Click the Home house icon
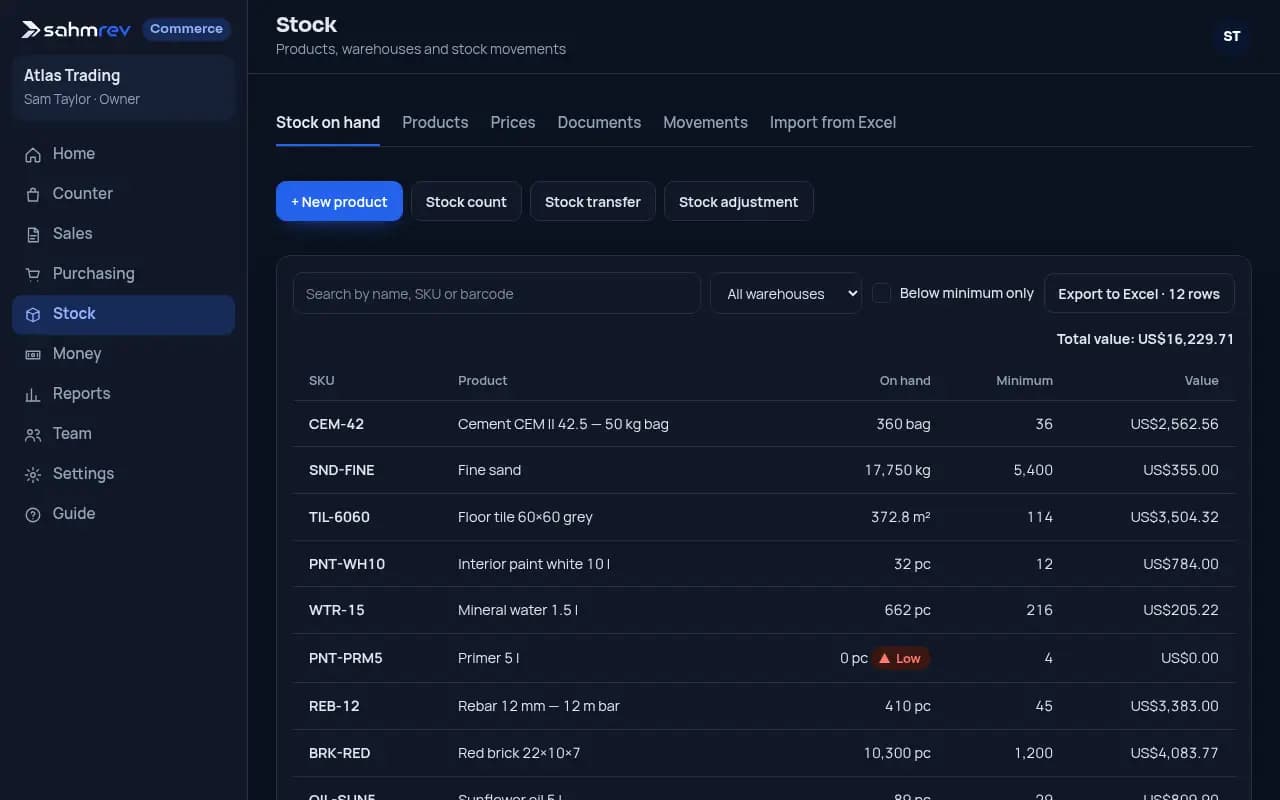The height and width of the screenshot is (800, 1280). pos(33,154)
